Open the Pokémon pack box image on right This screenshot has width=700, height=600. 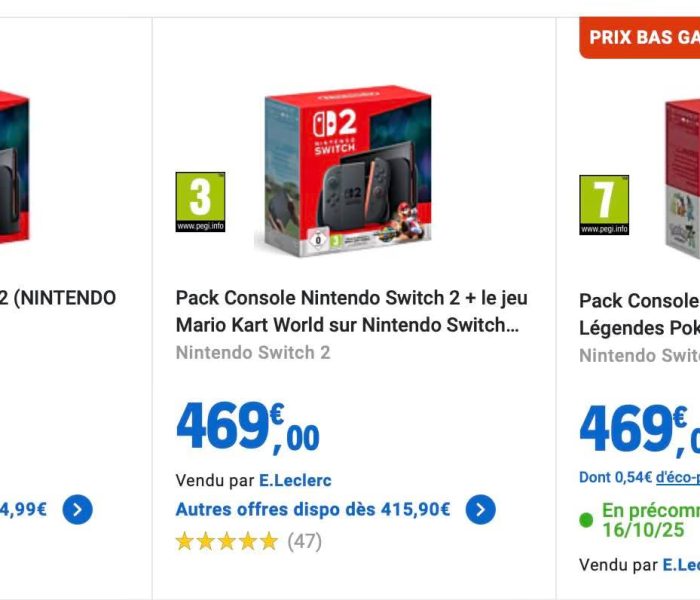682,179
